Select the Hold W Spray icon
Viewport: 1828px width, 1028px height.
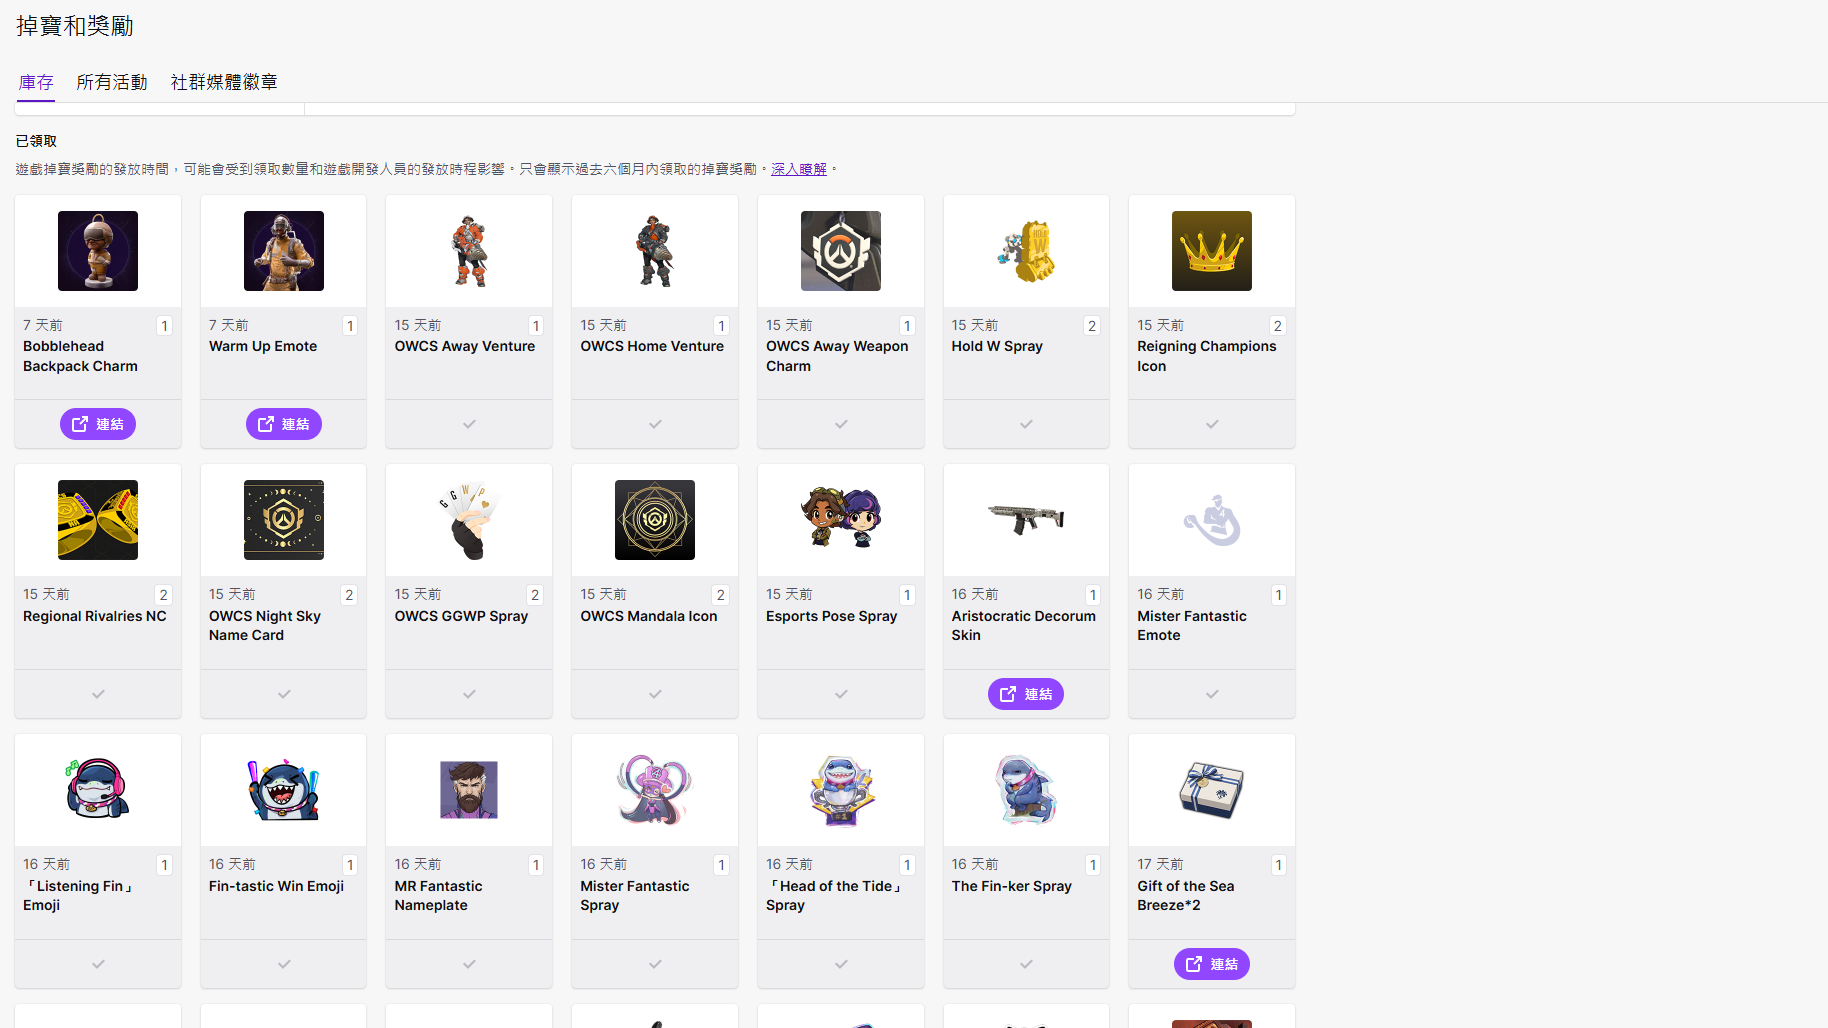pos(1026,251)
